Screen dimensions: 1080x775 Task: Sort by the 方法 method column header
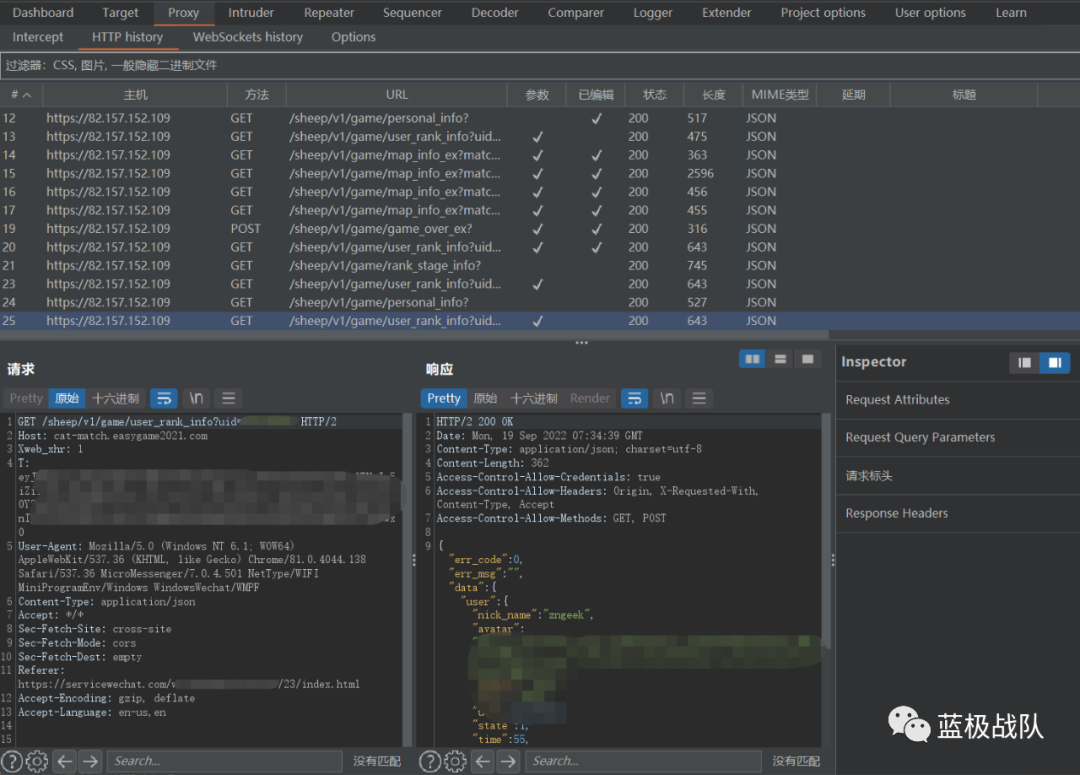click(256, 95)
